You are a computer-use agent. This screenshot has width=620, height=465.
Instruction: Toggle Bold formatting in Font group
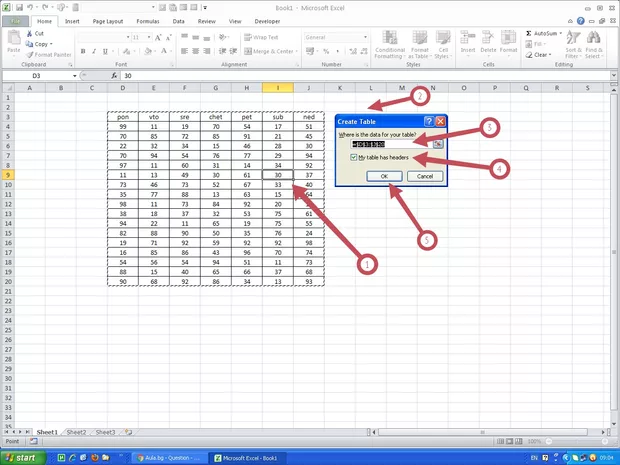click(81, 51)
